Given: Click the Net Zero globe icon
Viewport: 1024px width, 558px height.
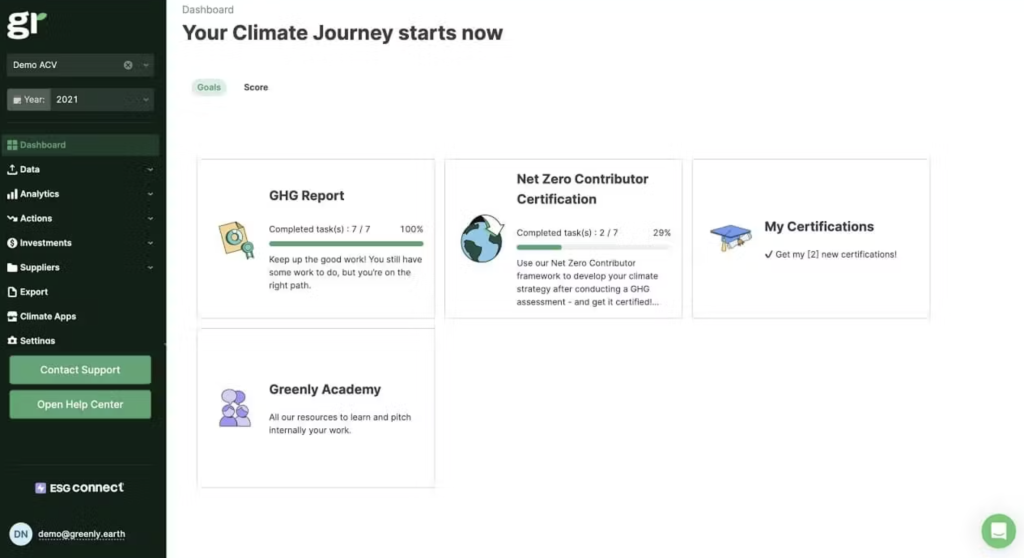Looking at the screenshot, I should click(481, 239).
